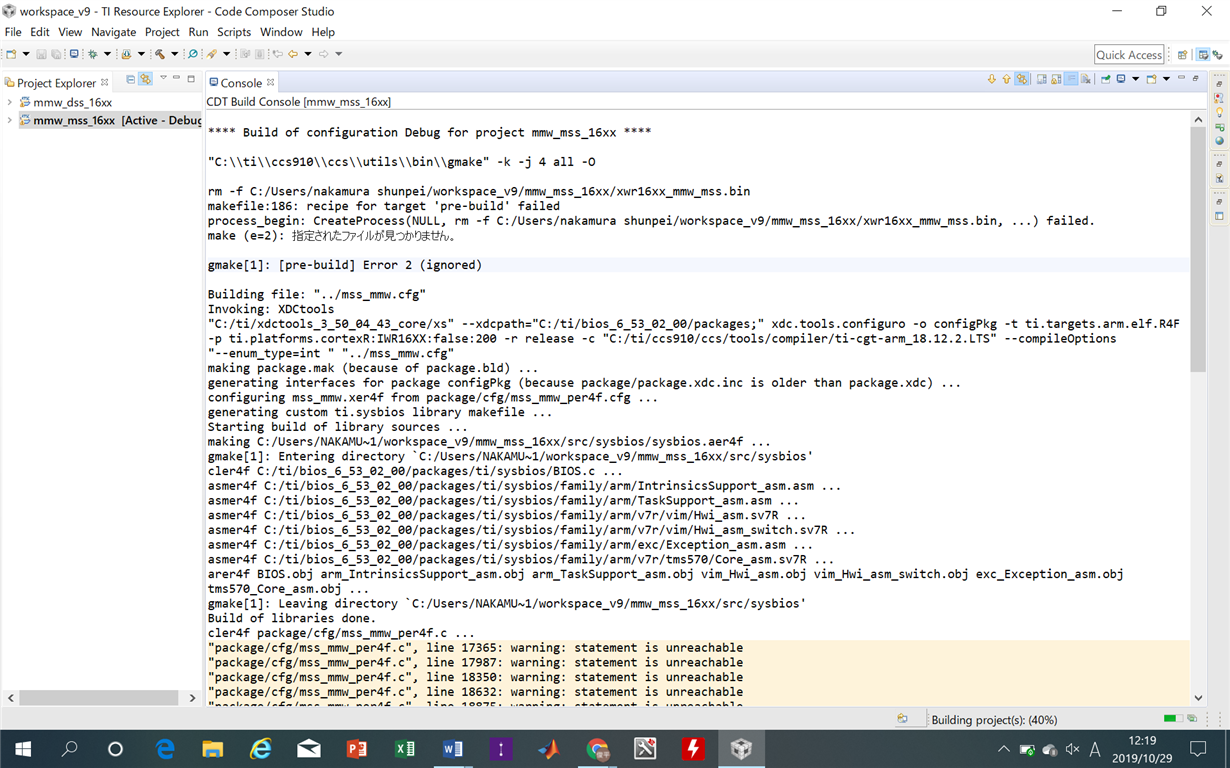Viewport: 1230px width, 768px height.
Task: Click Building project(s) status text
Action: (993, 720)
